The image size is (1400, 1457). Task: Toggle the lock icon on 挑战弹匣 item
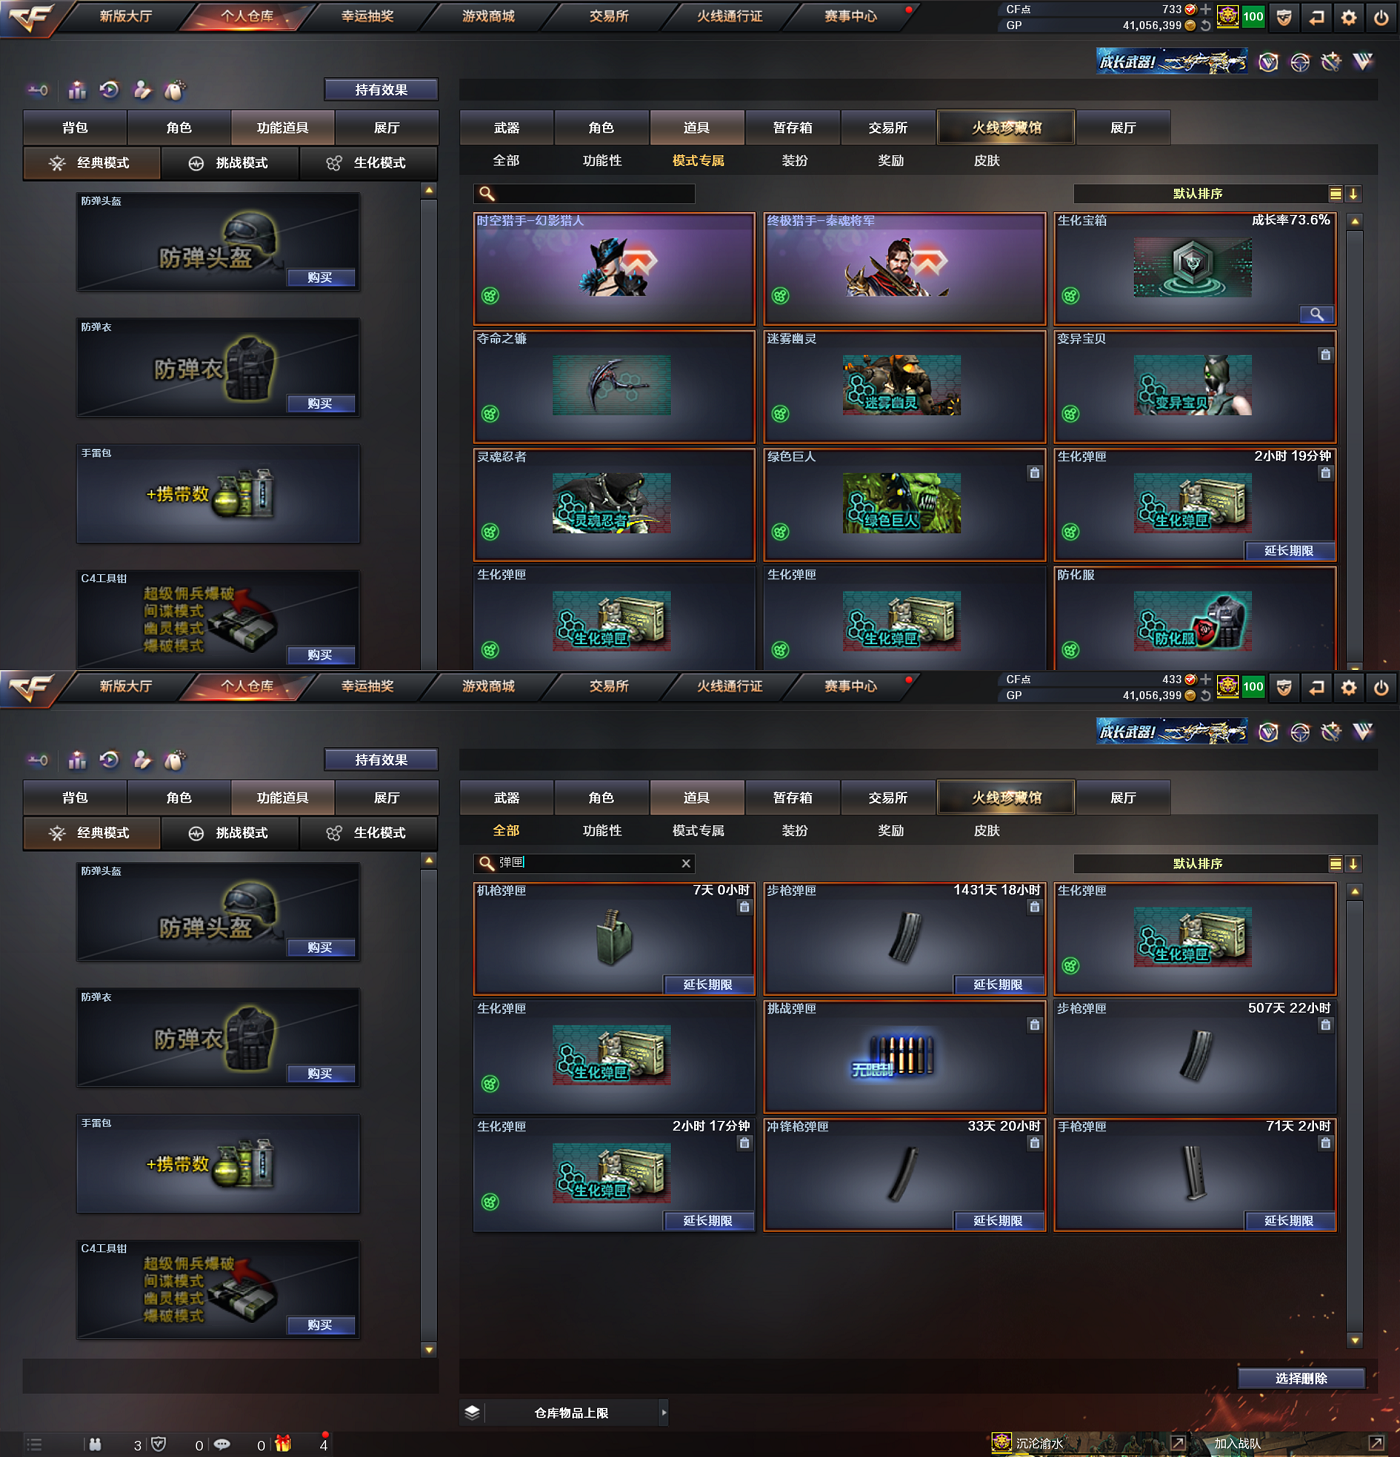1034,1025
